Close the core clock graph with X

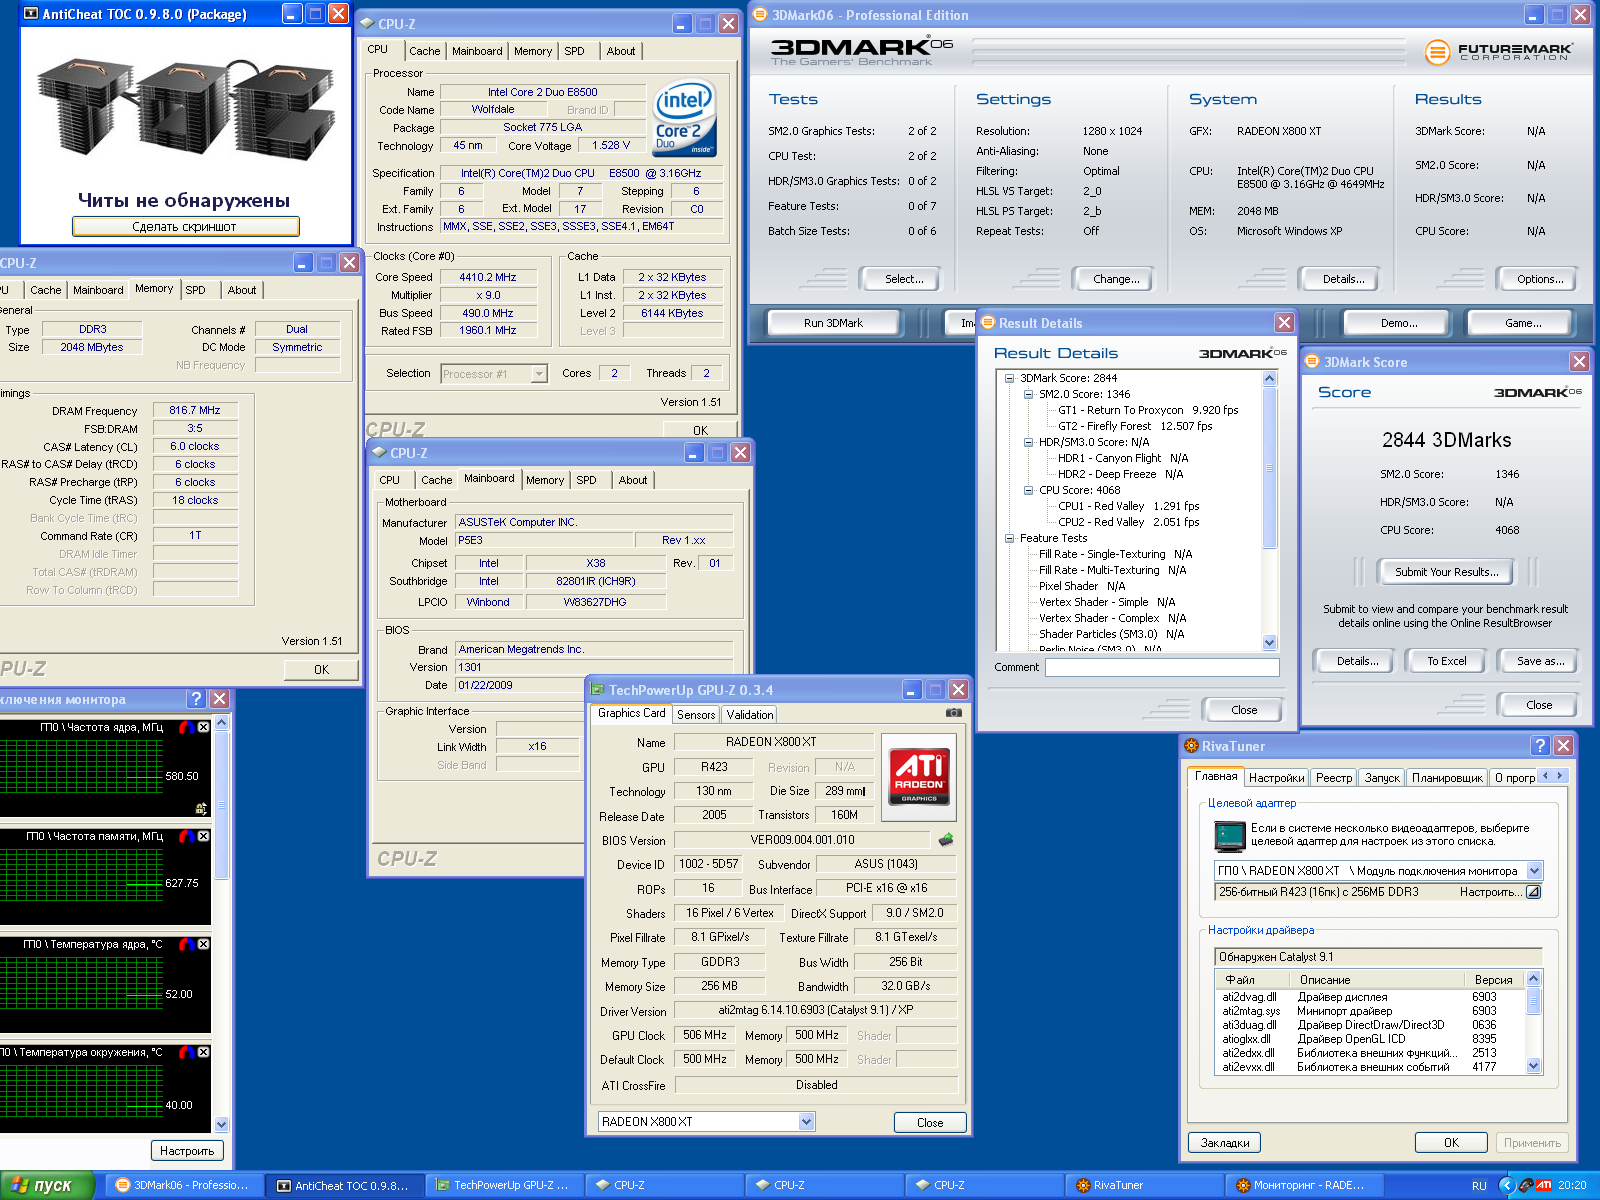point(203,727)
